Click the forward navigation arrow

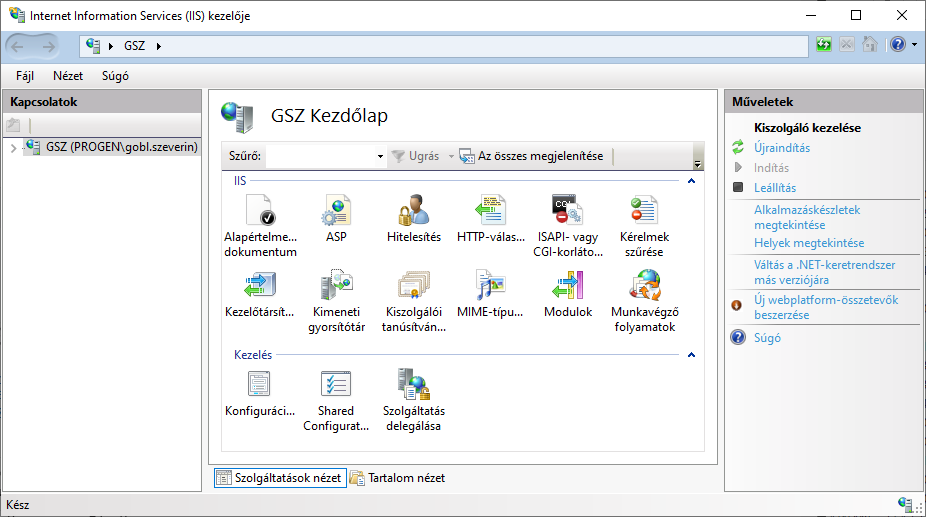tap(48, 46)
